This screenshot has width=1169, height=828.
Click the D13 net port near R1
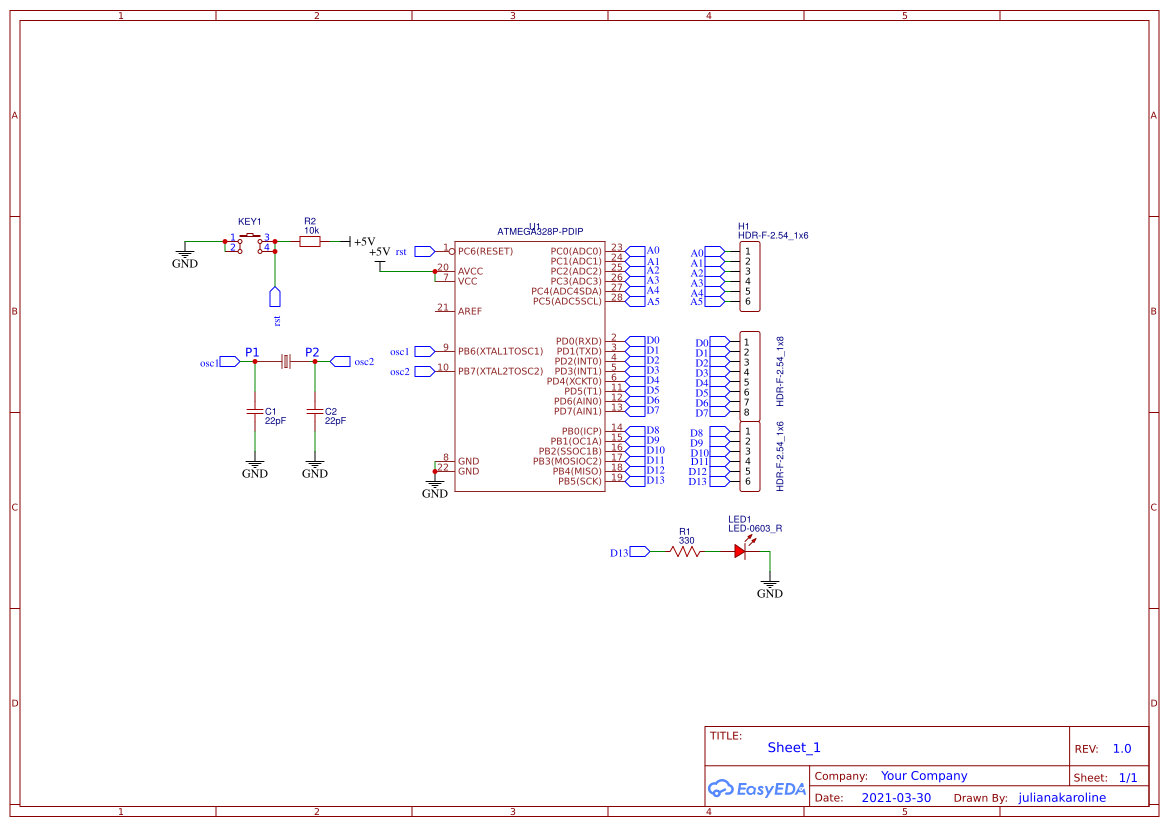coord(638,551)
